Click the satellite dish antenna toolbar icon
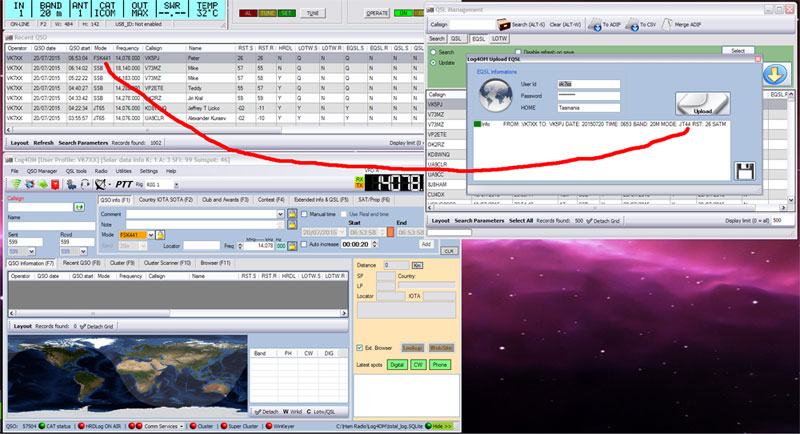 coord(101,184)
